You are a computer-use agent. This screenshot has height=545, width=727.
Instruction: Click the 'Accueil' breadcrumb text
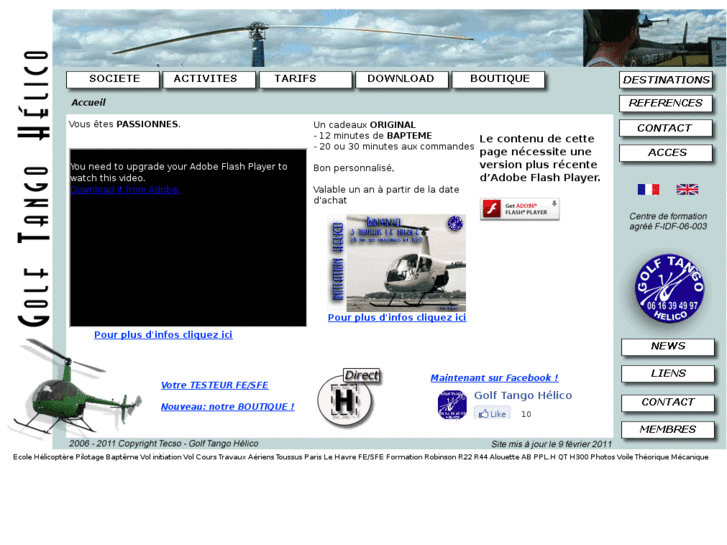[88, 103]
